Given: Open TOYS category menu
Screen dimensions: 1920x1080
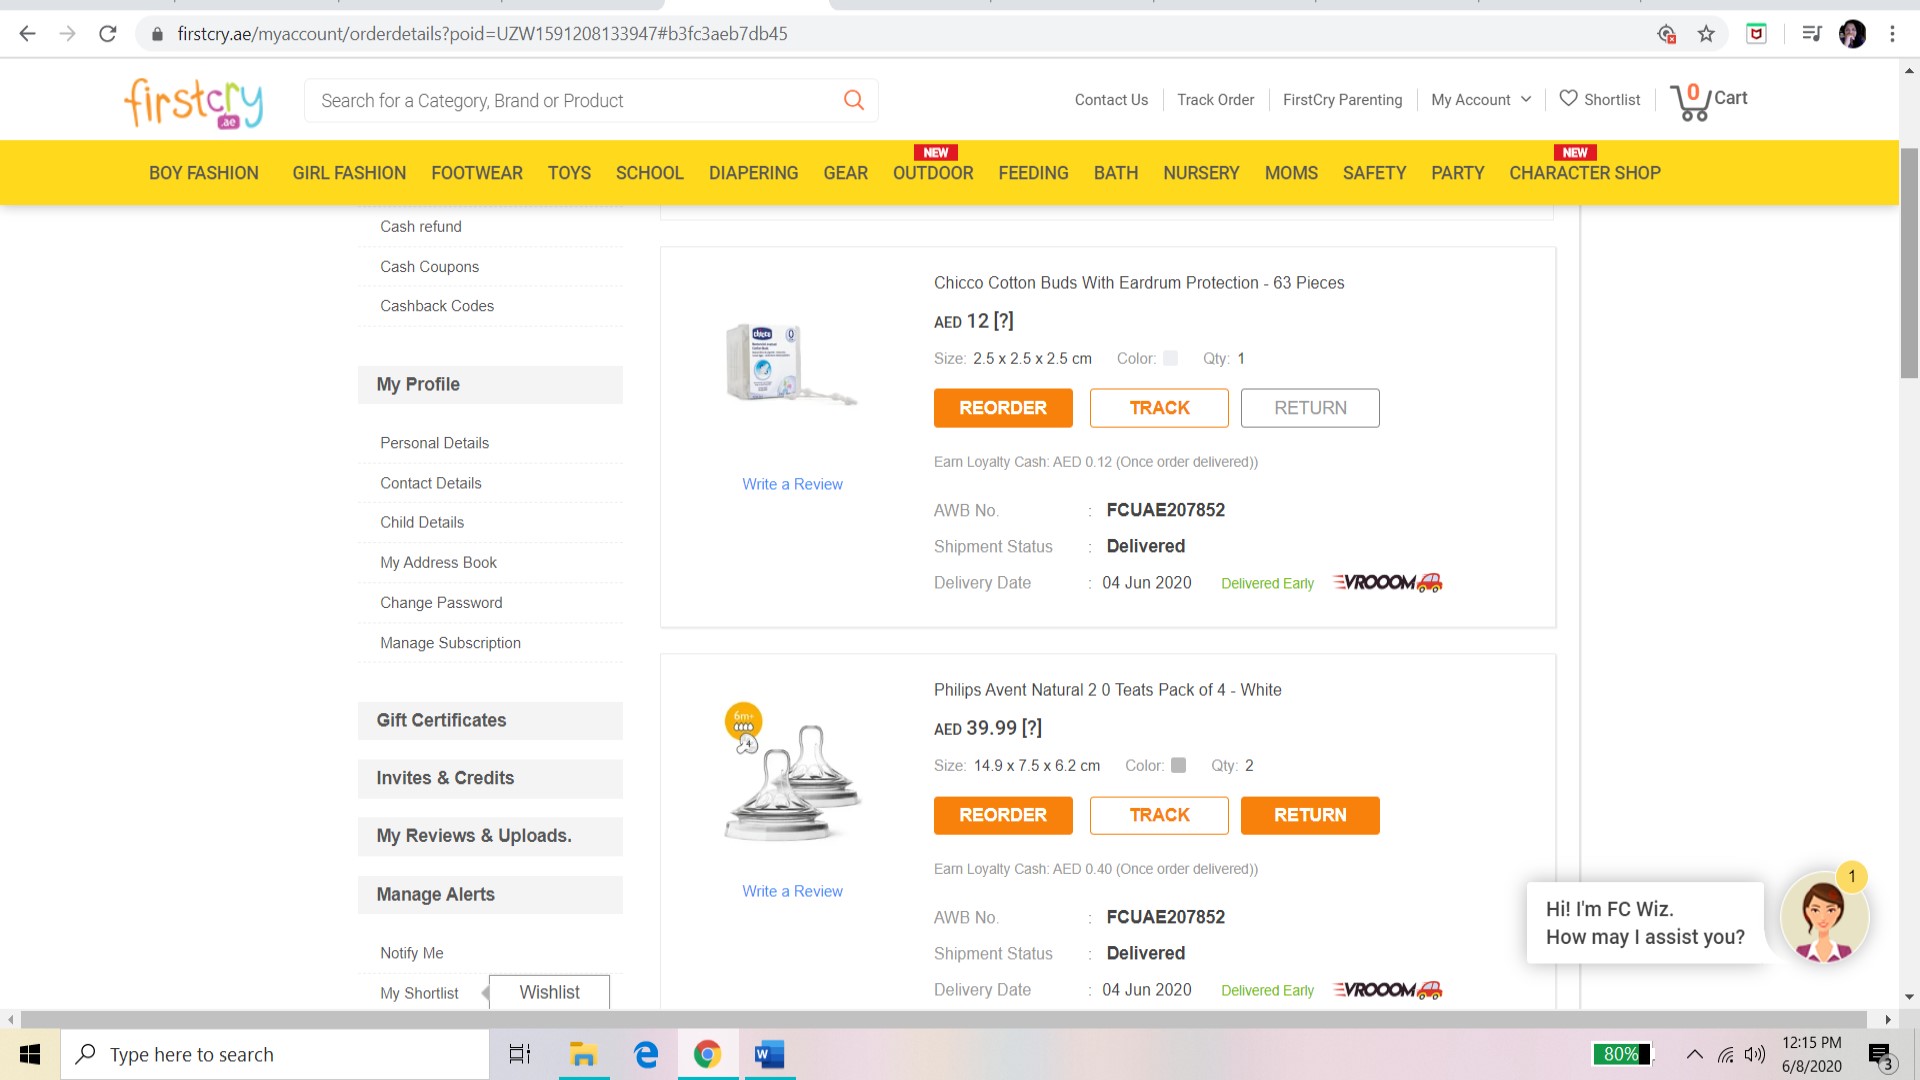Looking at the screenshot, I should point(569,173).
